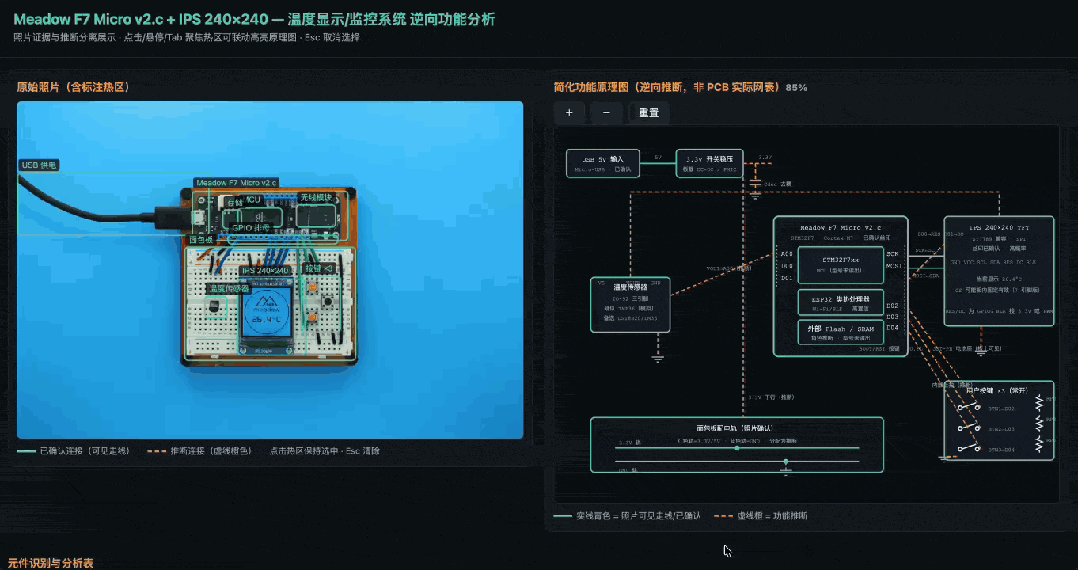Click the 面包板电源轨 block in the schematic
The image size is (1078, 570).
coord(737,445)
